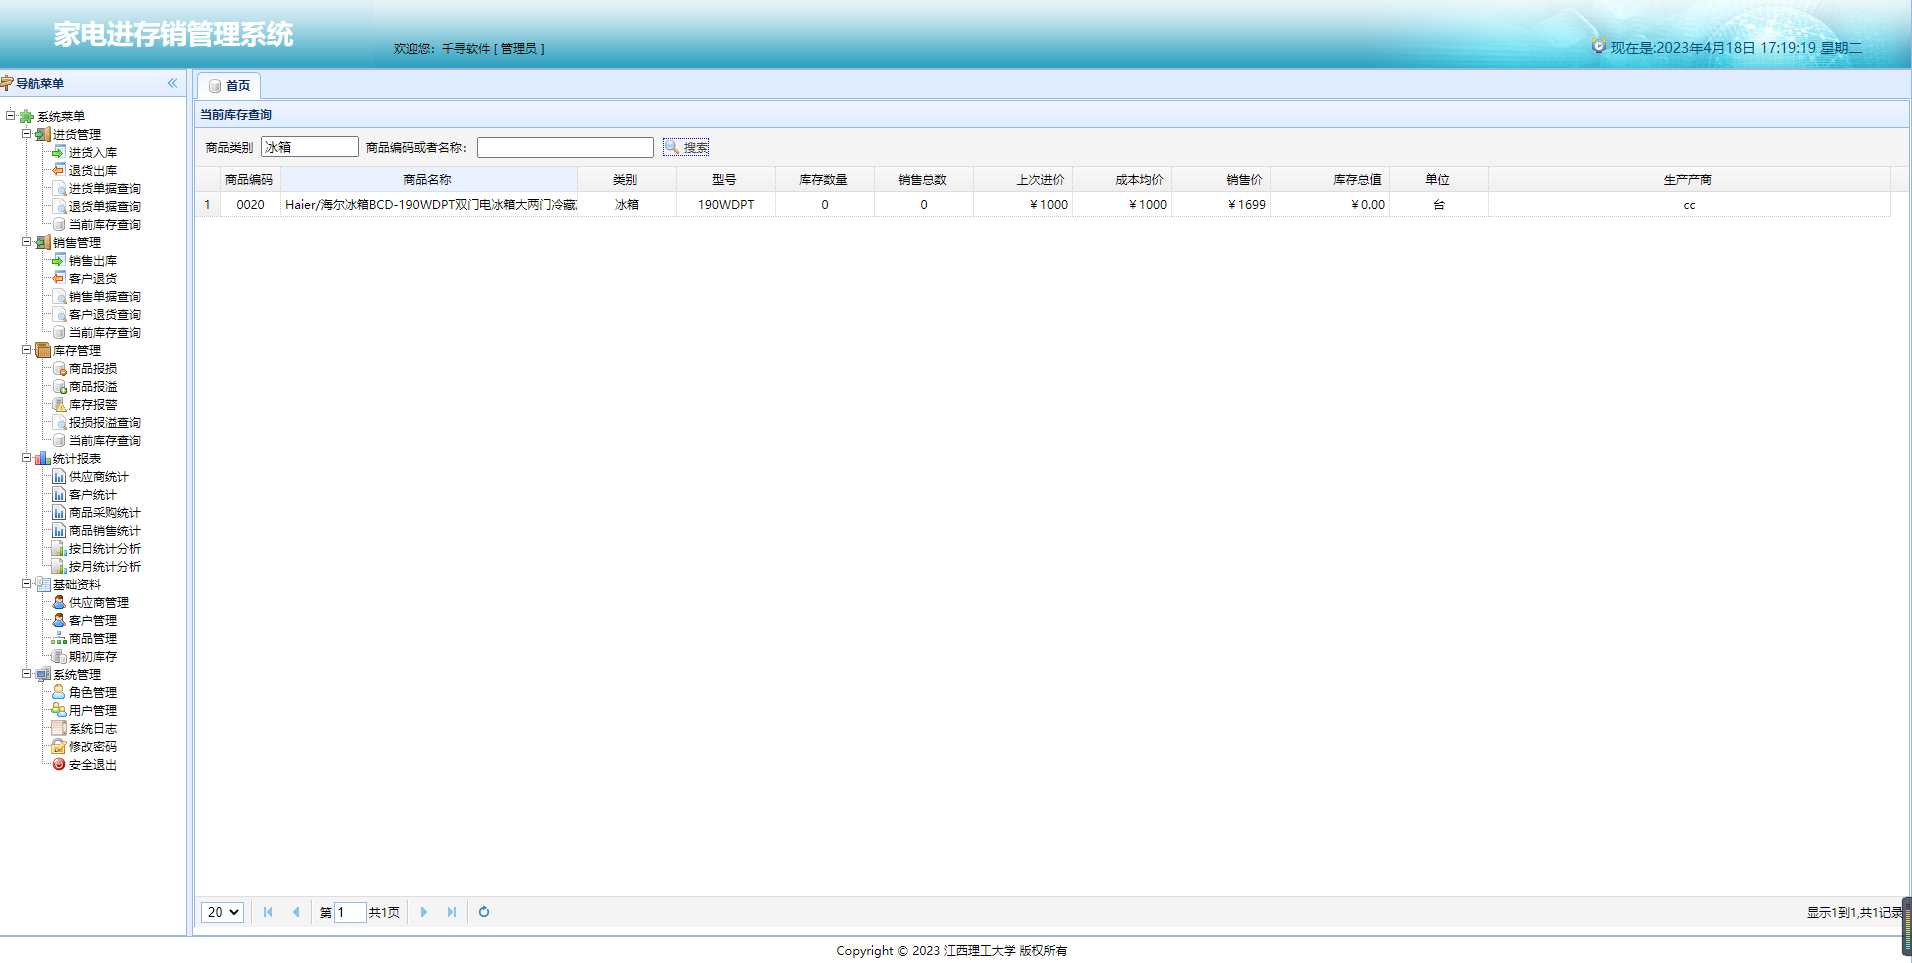Screen dimensions: 1912x963
Task: Collapse the navigation menu panel
Action: (x=172, y=83)
